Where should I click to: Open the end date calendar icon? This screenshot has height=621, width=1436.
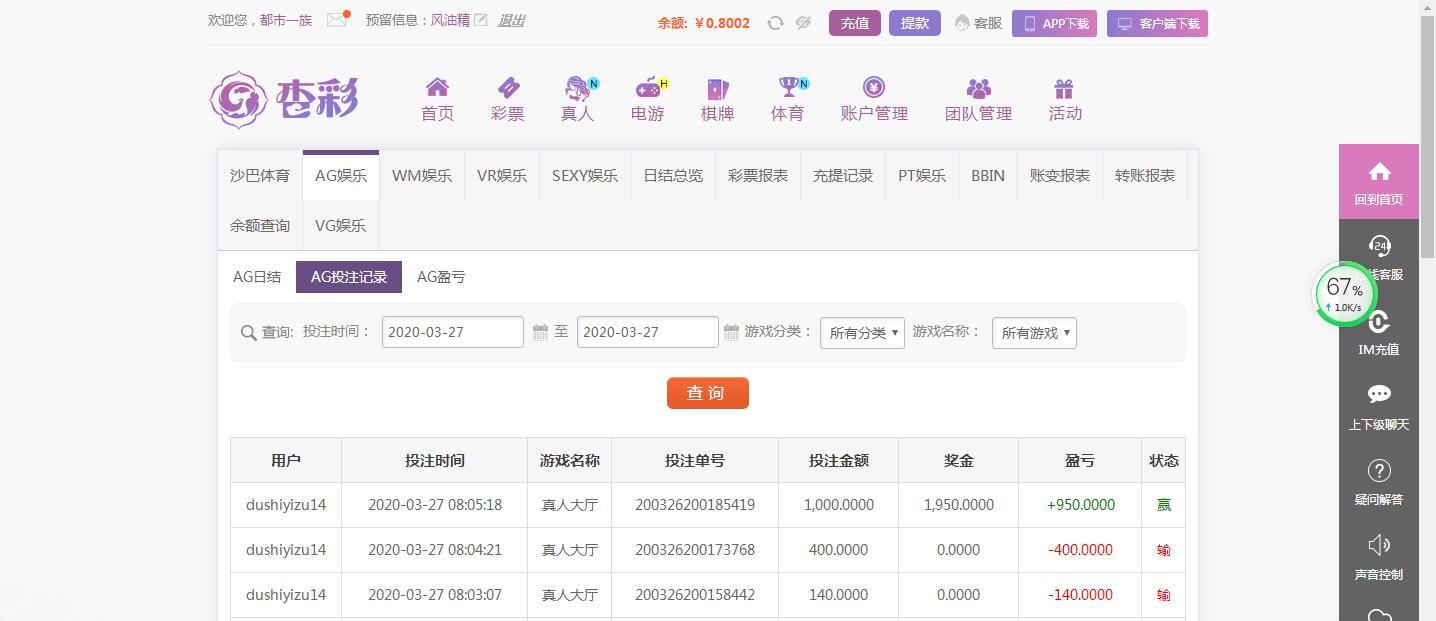coord(731,332)
